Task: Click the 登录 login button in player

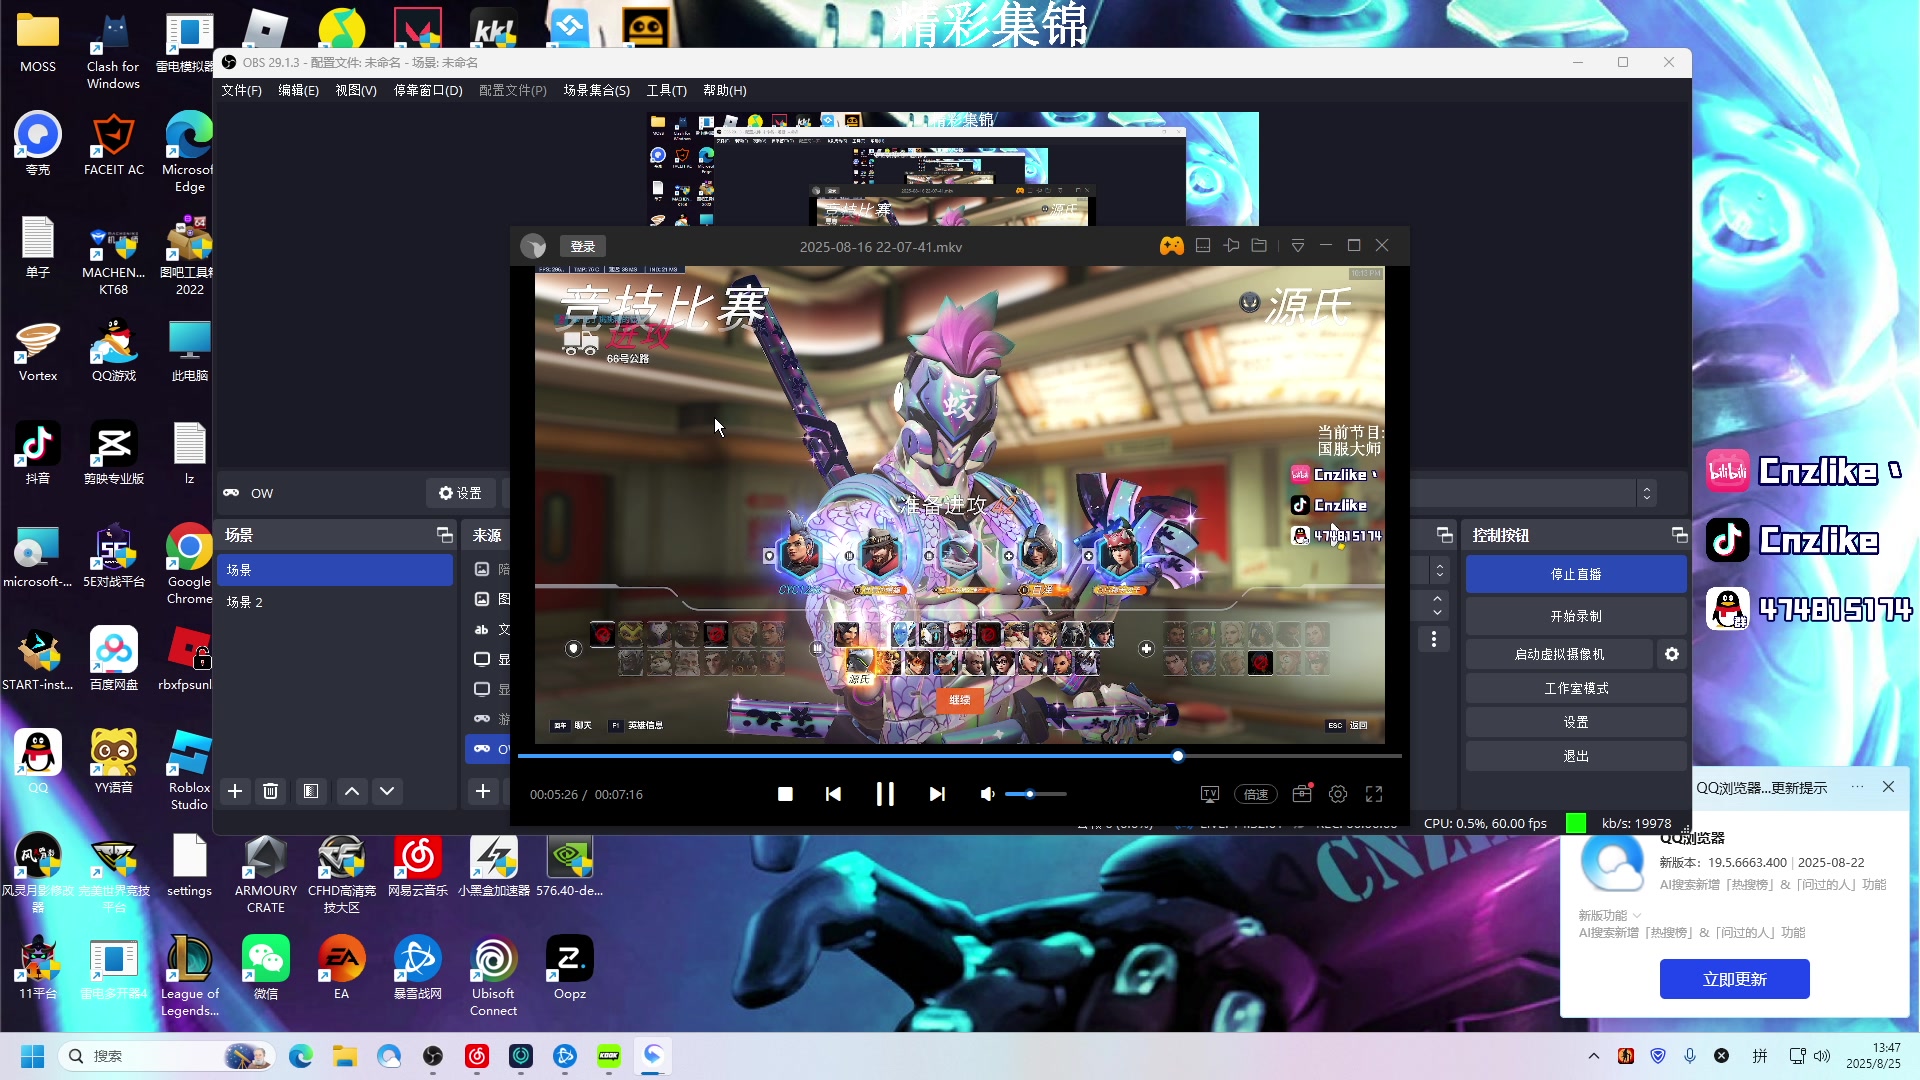Action: pos(583,246)
